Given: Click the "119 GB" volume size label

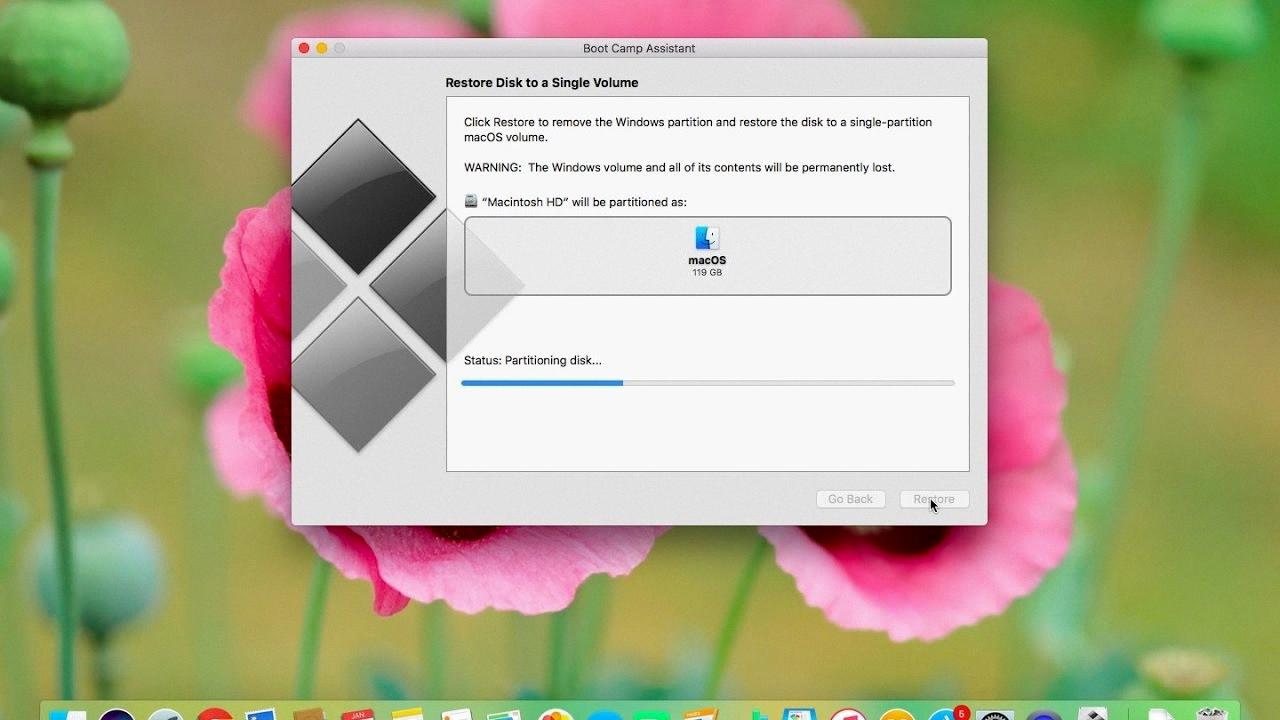Looking at the screenshot, I should (x=707, y=272).
